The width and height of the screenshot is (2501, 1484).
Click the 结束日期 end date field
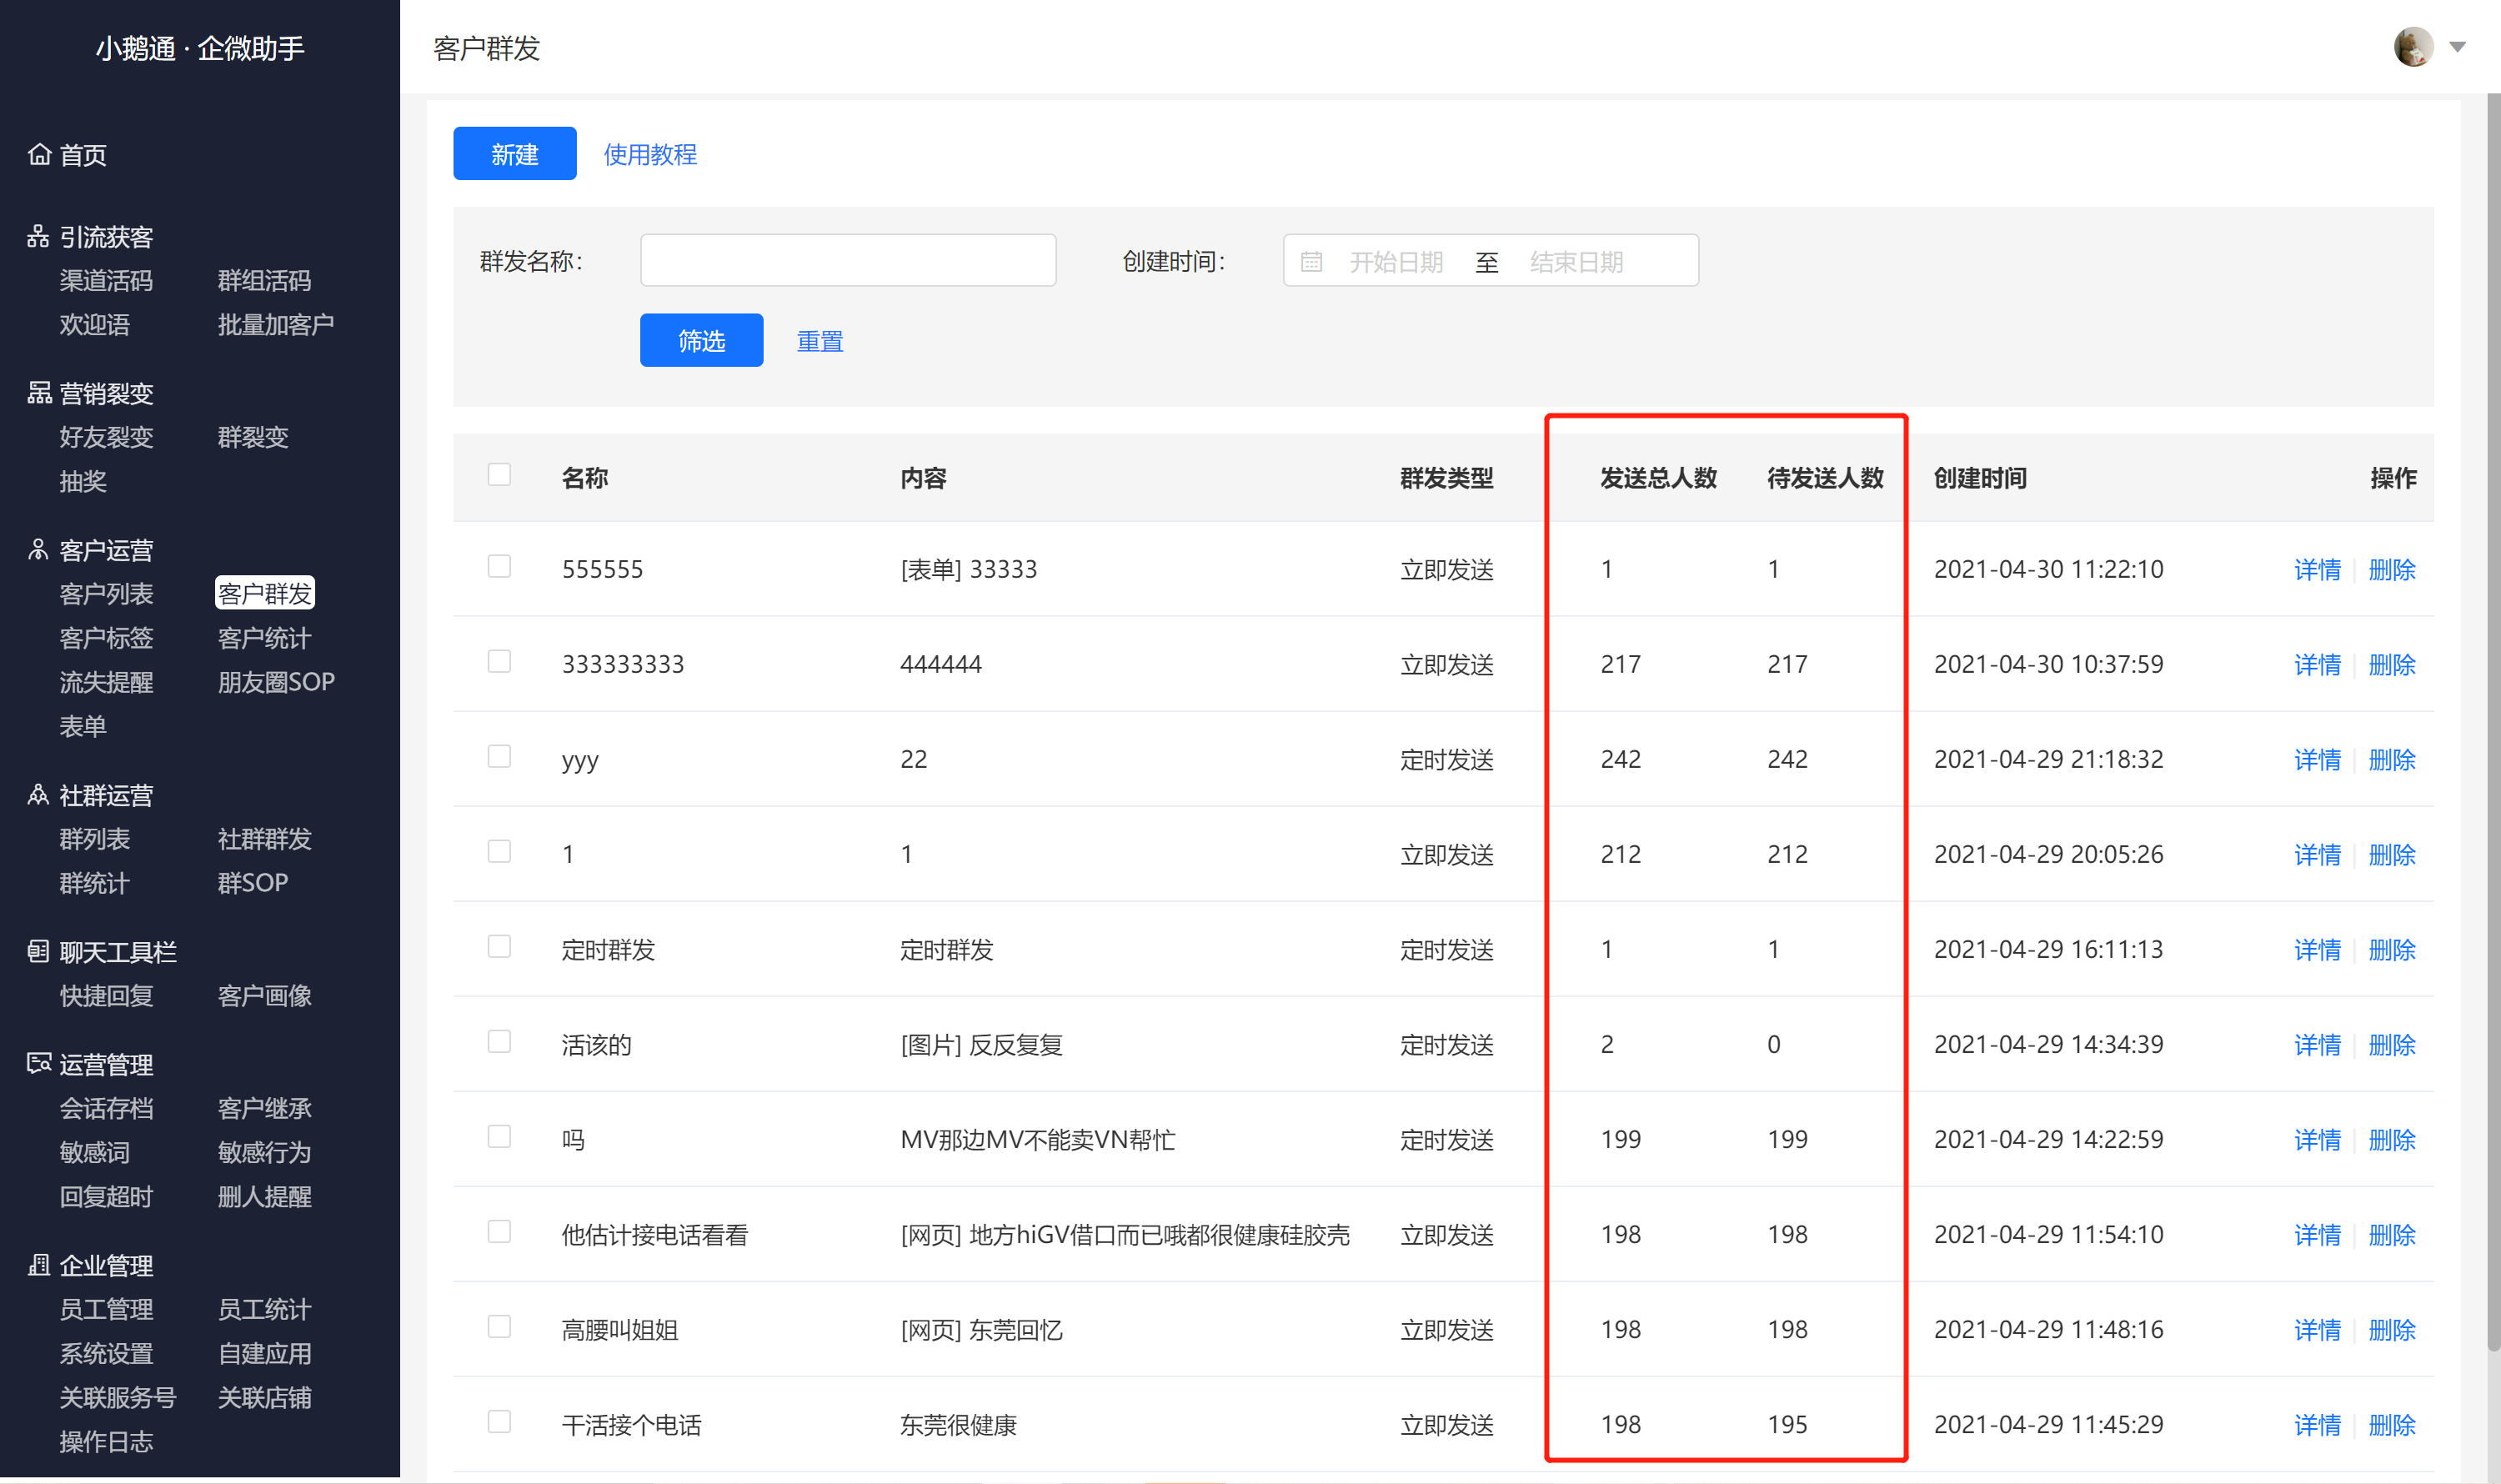point(1576,262)
